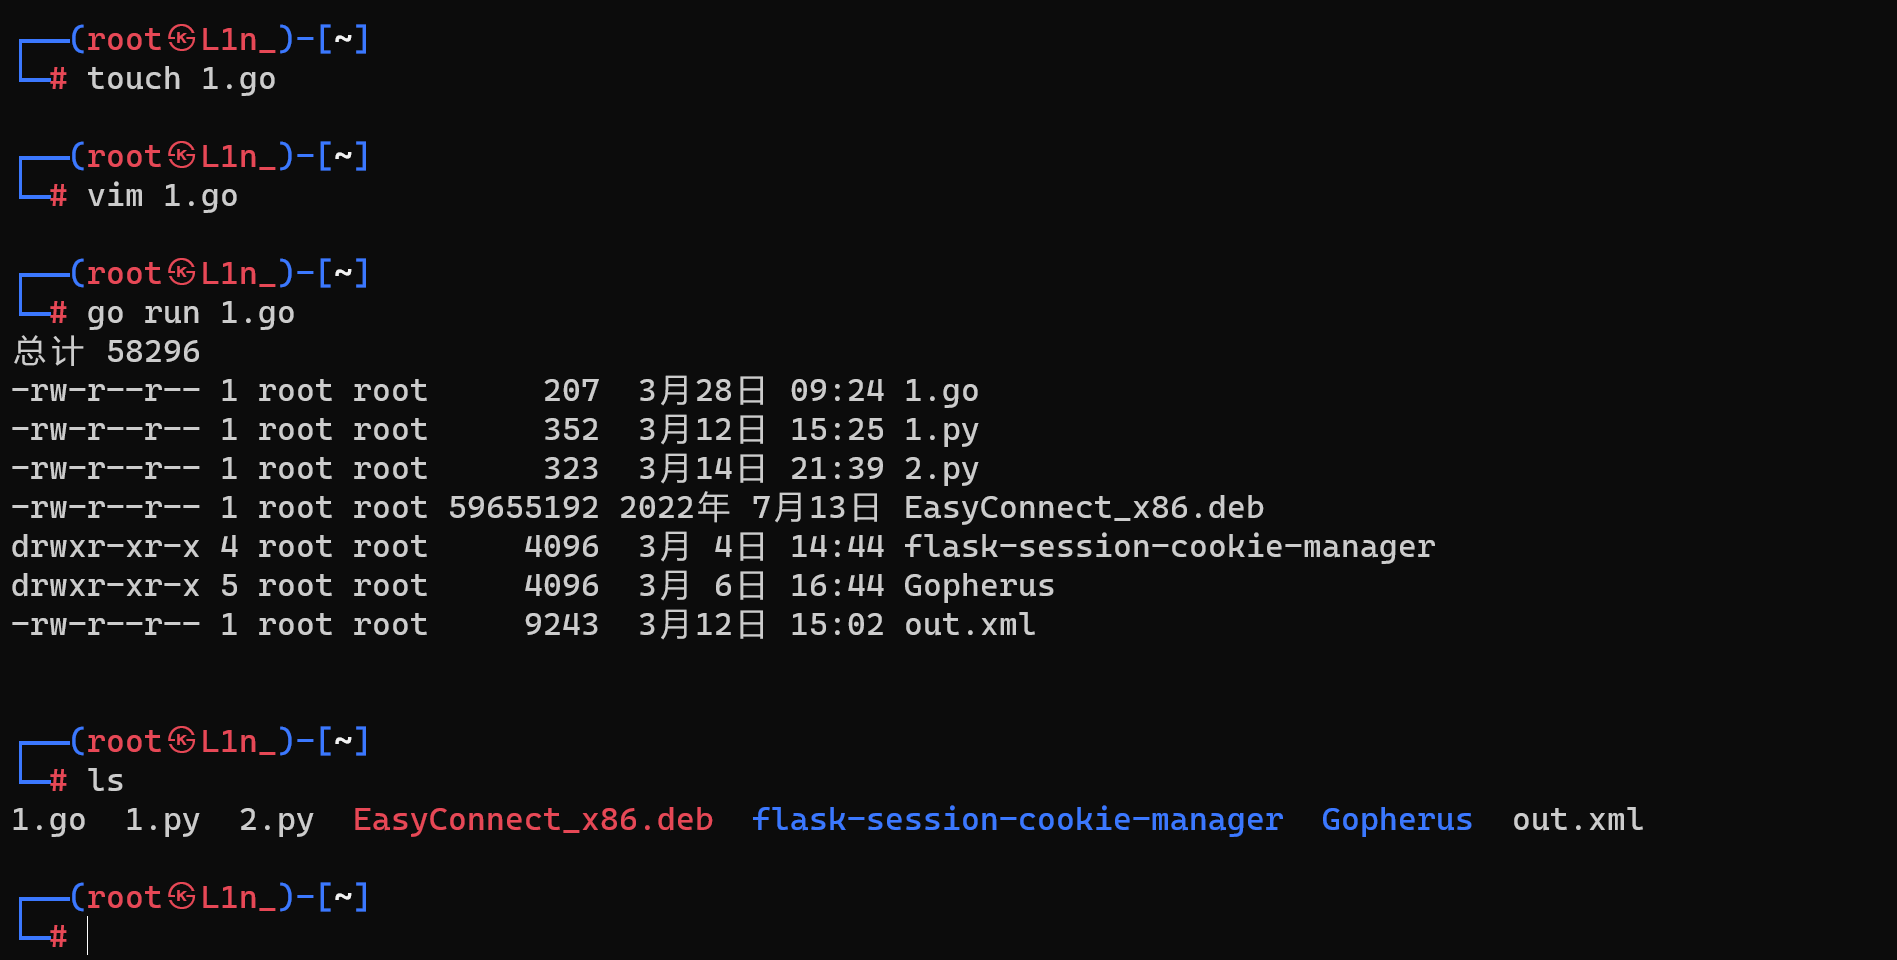Click the 'touch 1.go' command text
Viewport: 1897px width, 960px height.
[181, 79]
